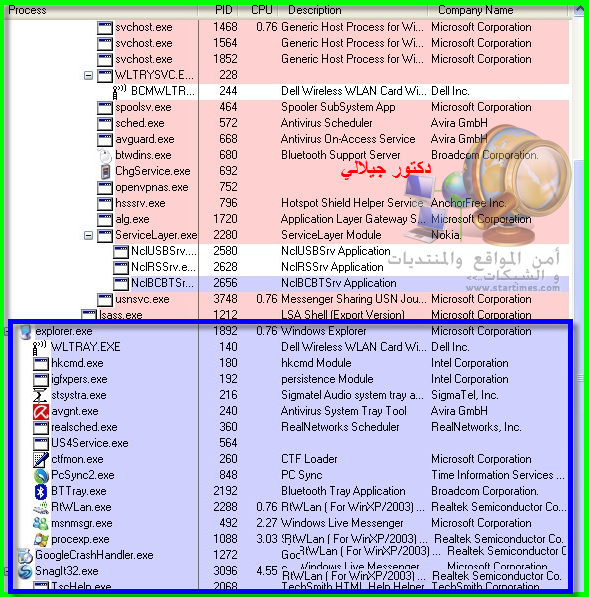Collapse the WLTRYSVC.E... process tree
The image size is (589, 597).
(88, 75)
